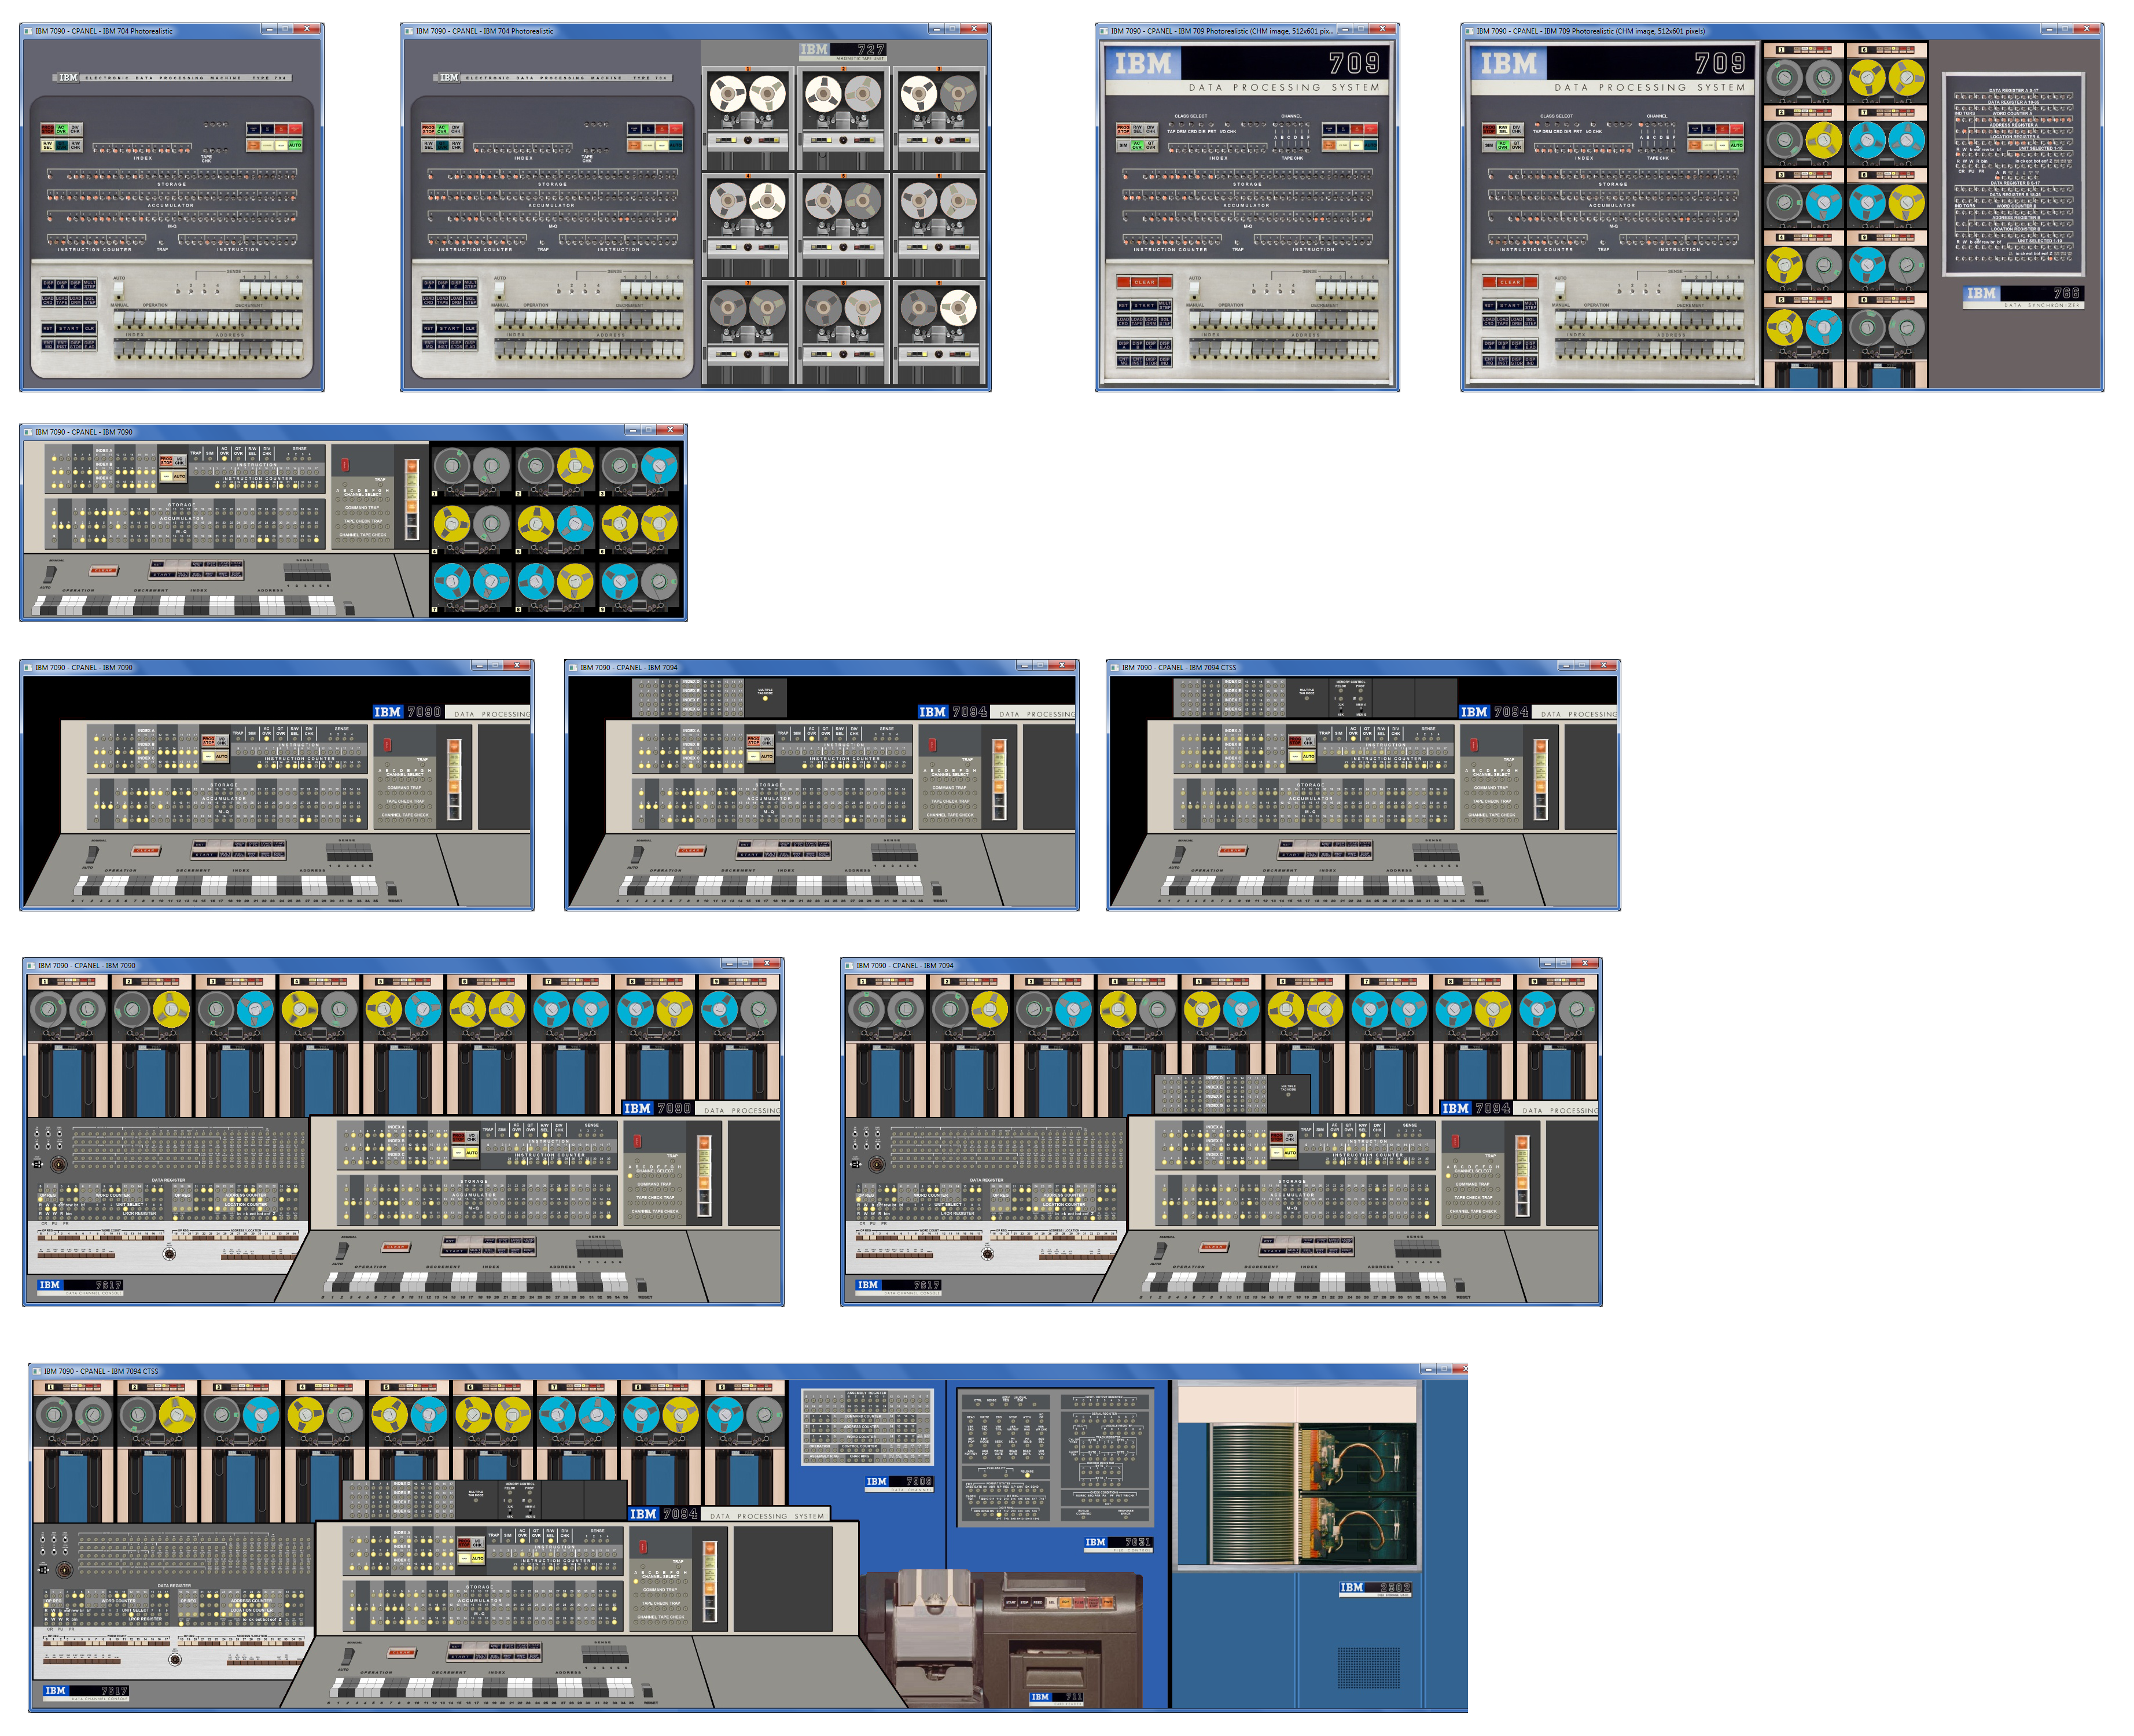Flip red toggle in third-row IBM 7094 window
The image size is (2134, 1736).
933,745
